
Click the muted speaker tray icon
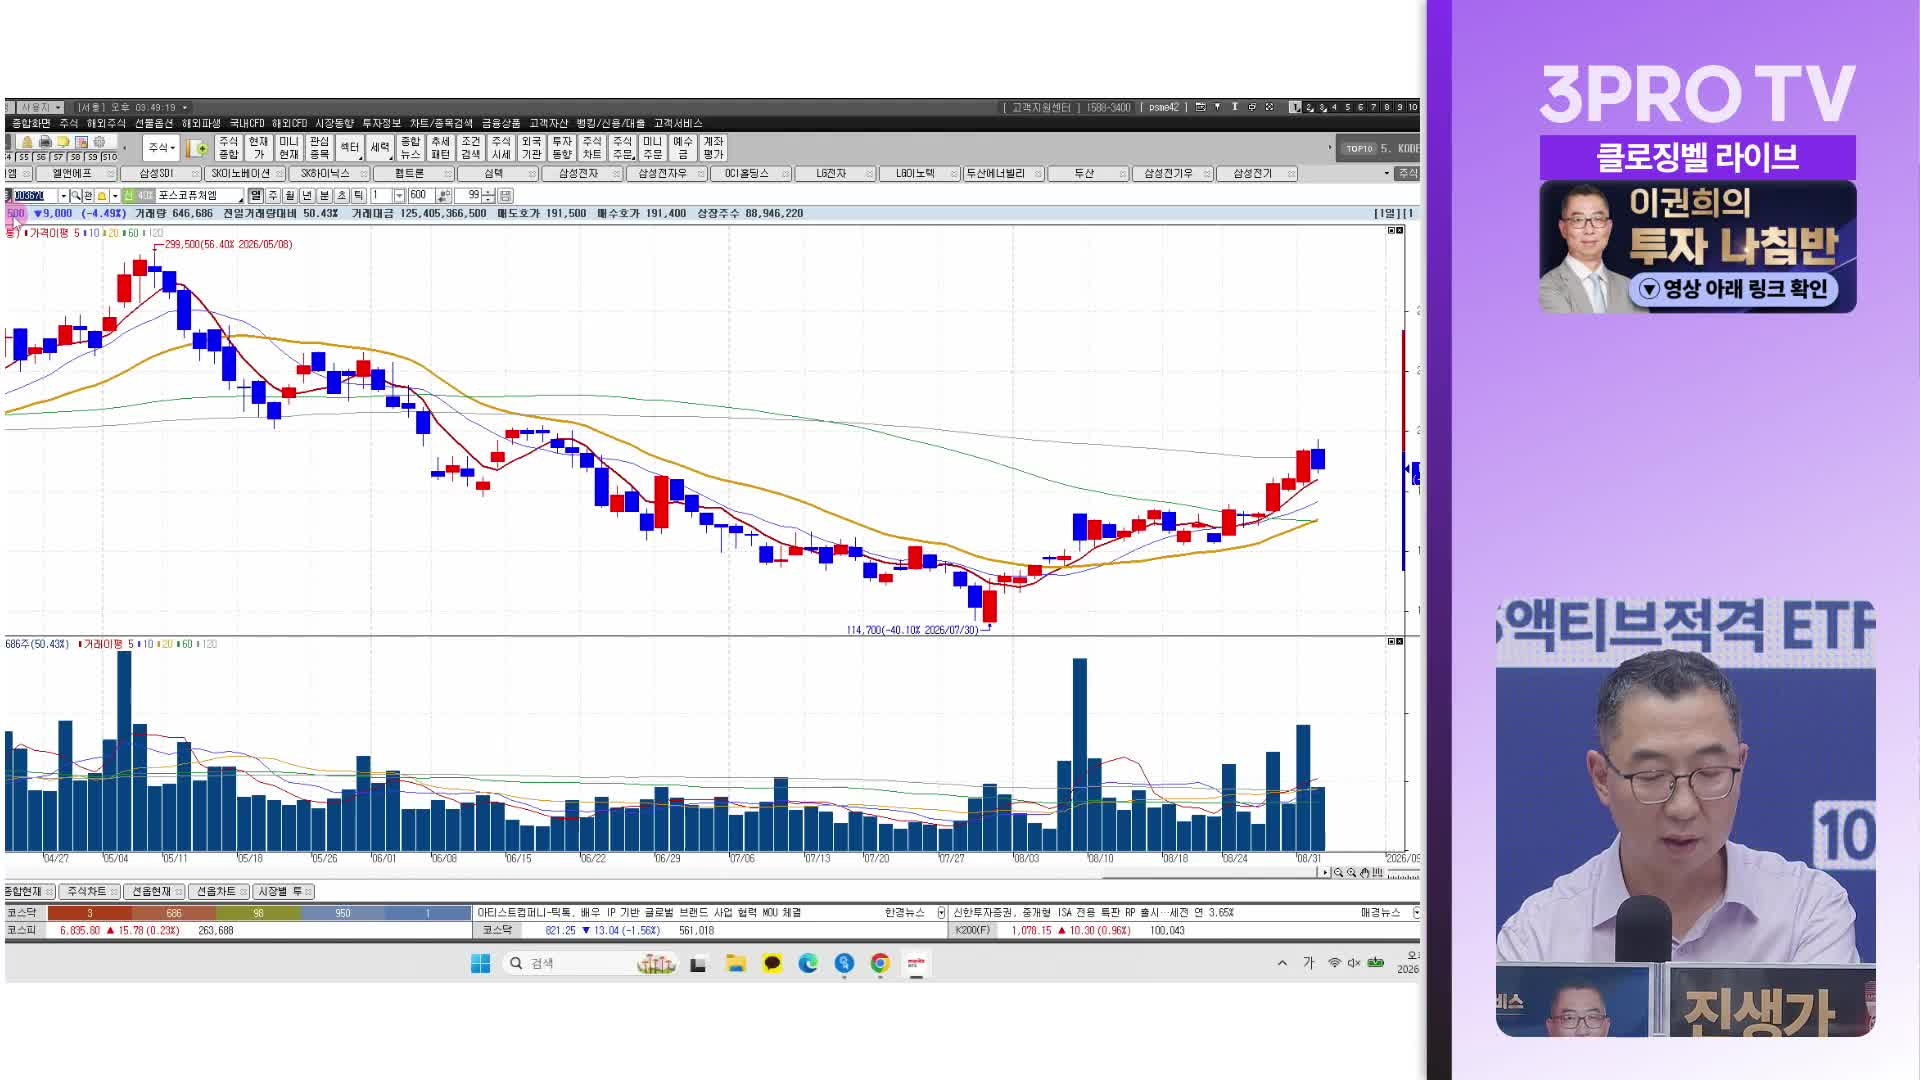(x=1354, y=963)
